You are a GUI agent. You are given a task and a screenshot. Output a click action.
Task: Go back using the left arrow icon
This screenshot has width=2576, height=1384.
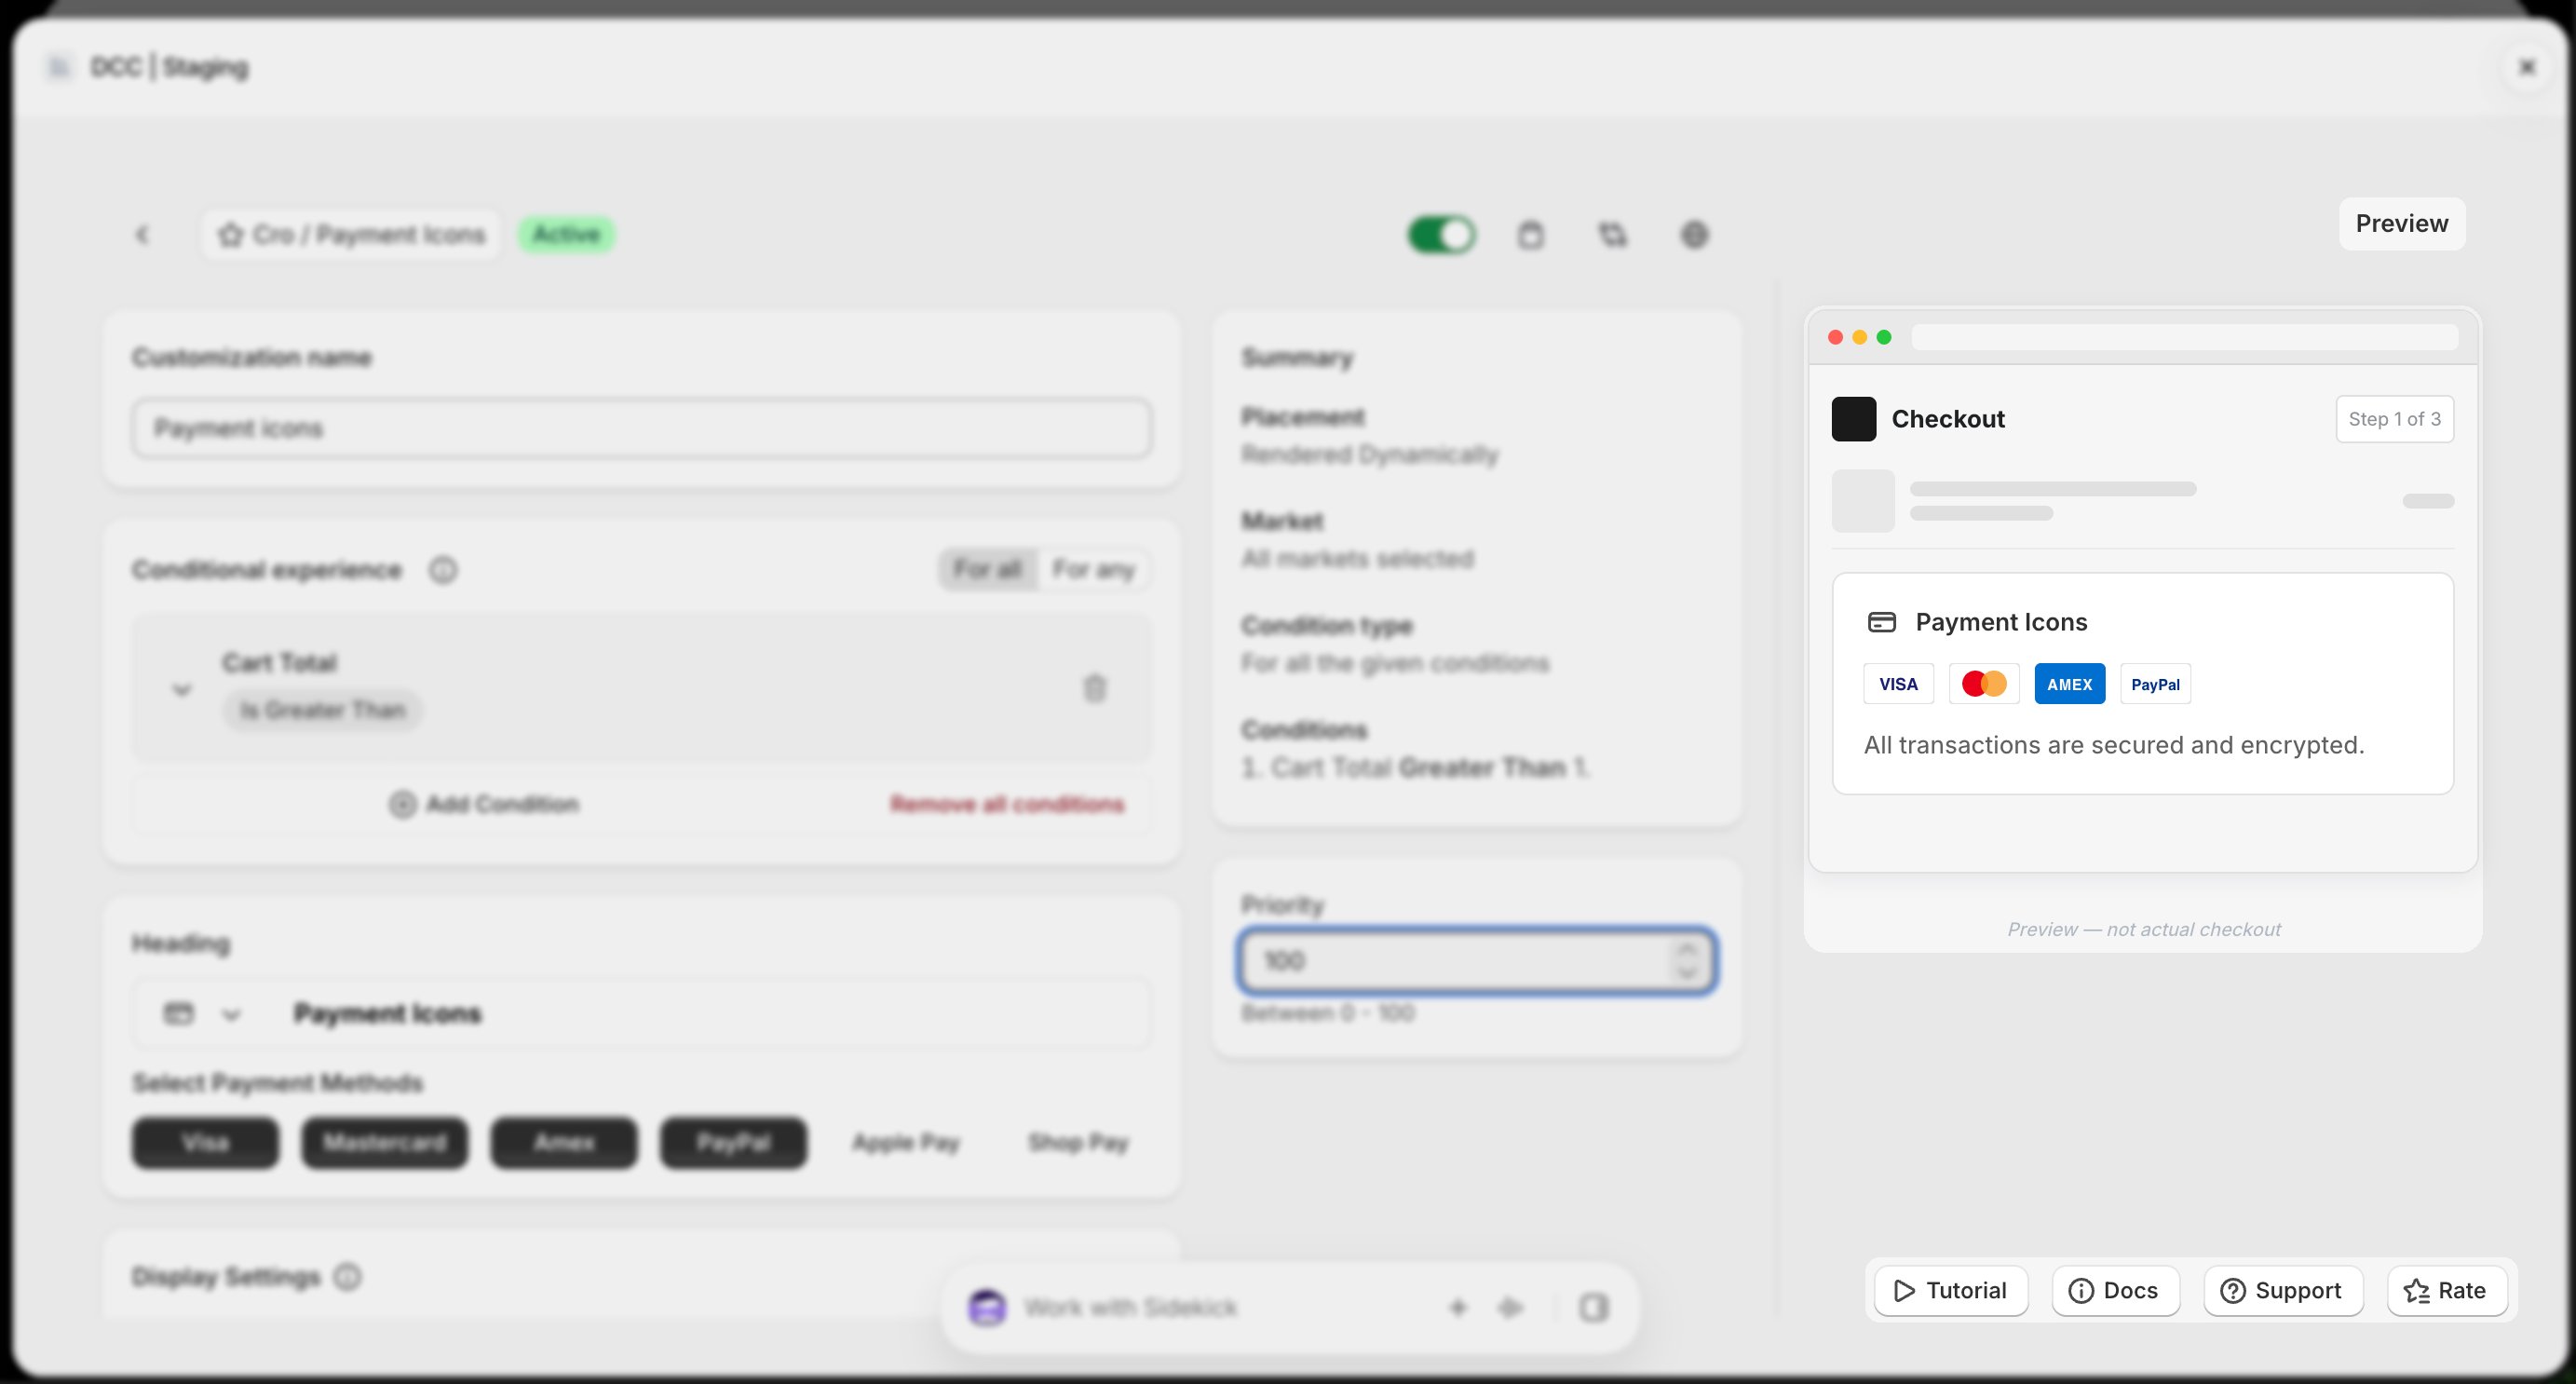pos(142,235)
